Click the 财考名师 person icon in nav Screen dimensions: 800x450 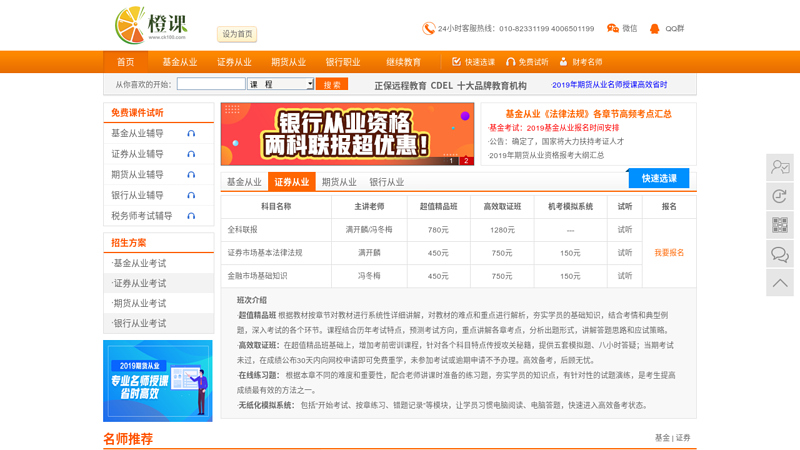click(x=563, y=62)
